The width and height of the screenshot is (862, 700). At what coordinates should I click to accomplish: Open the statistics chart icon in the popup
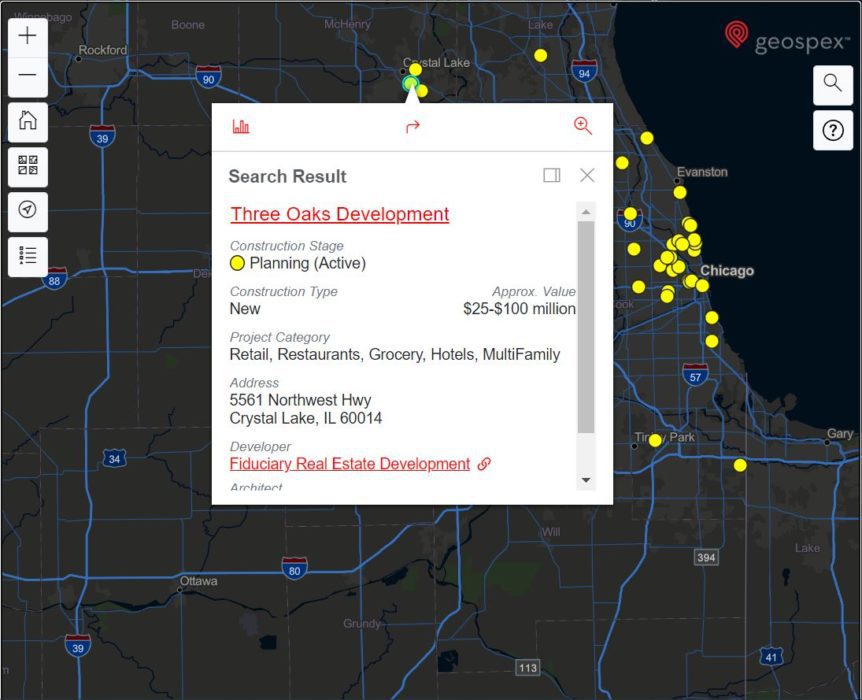point(240,126)
